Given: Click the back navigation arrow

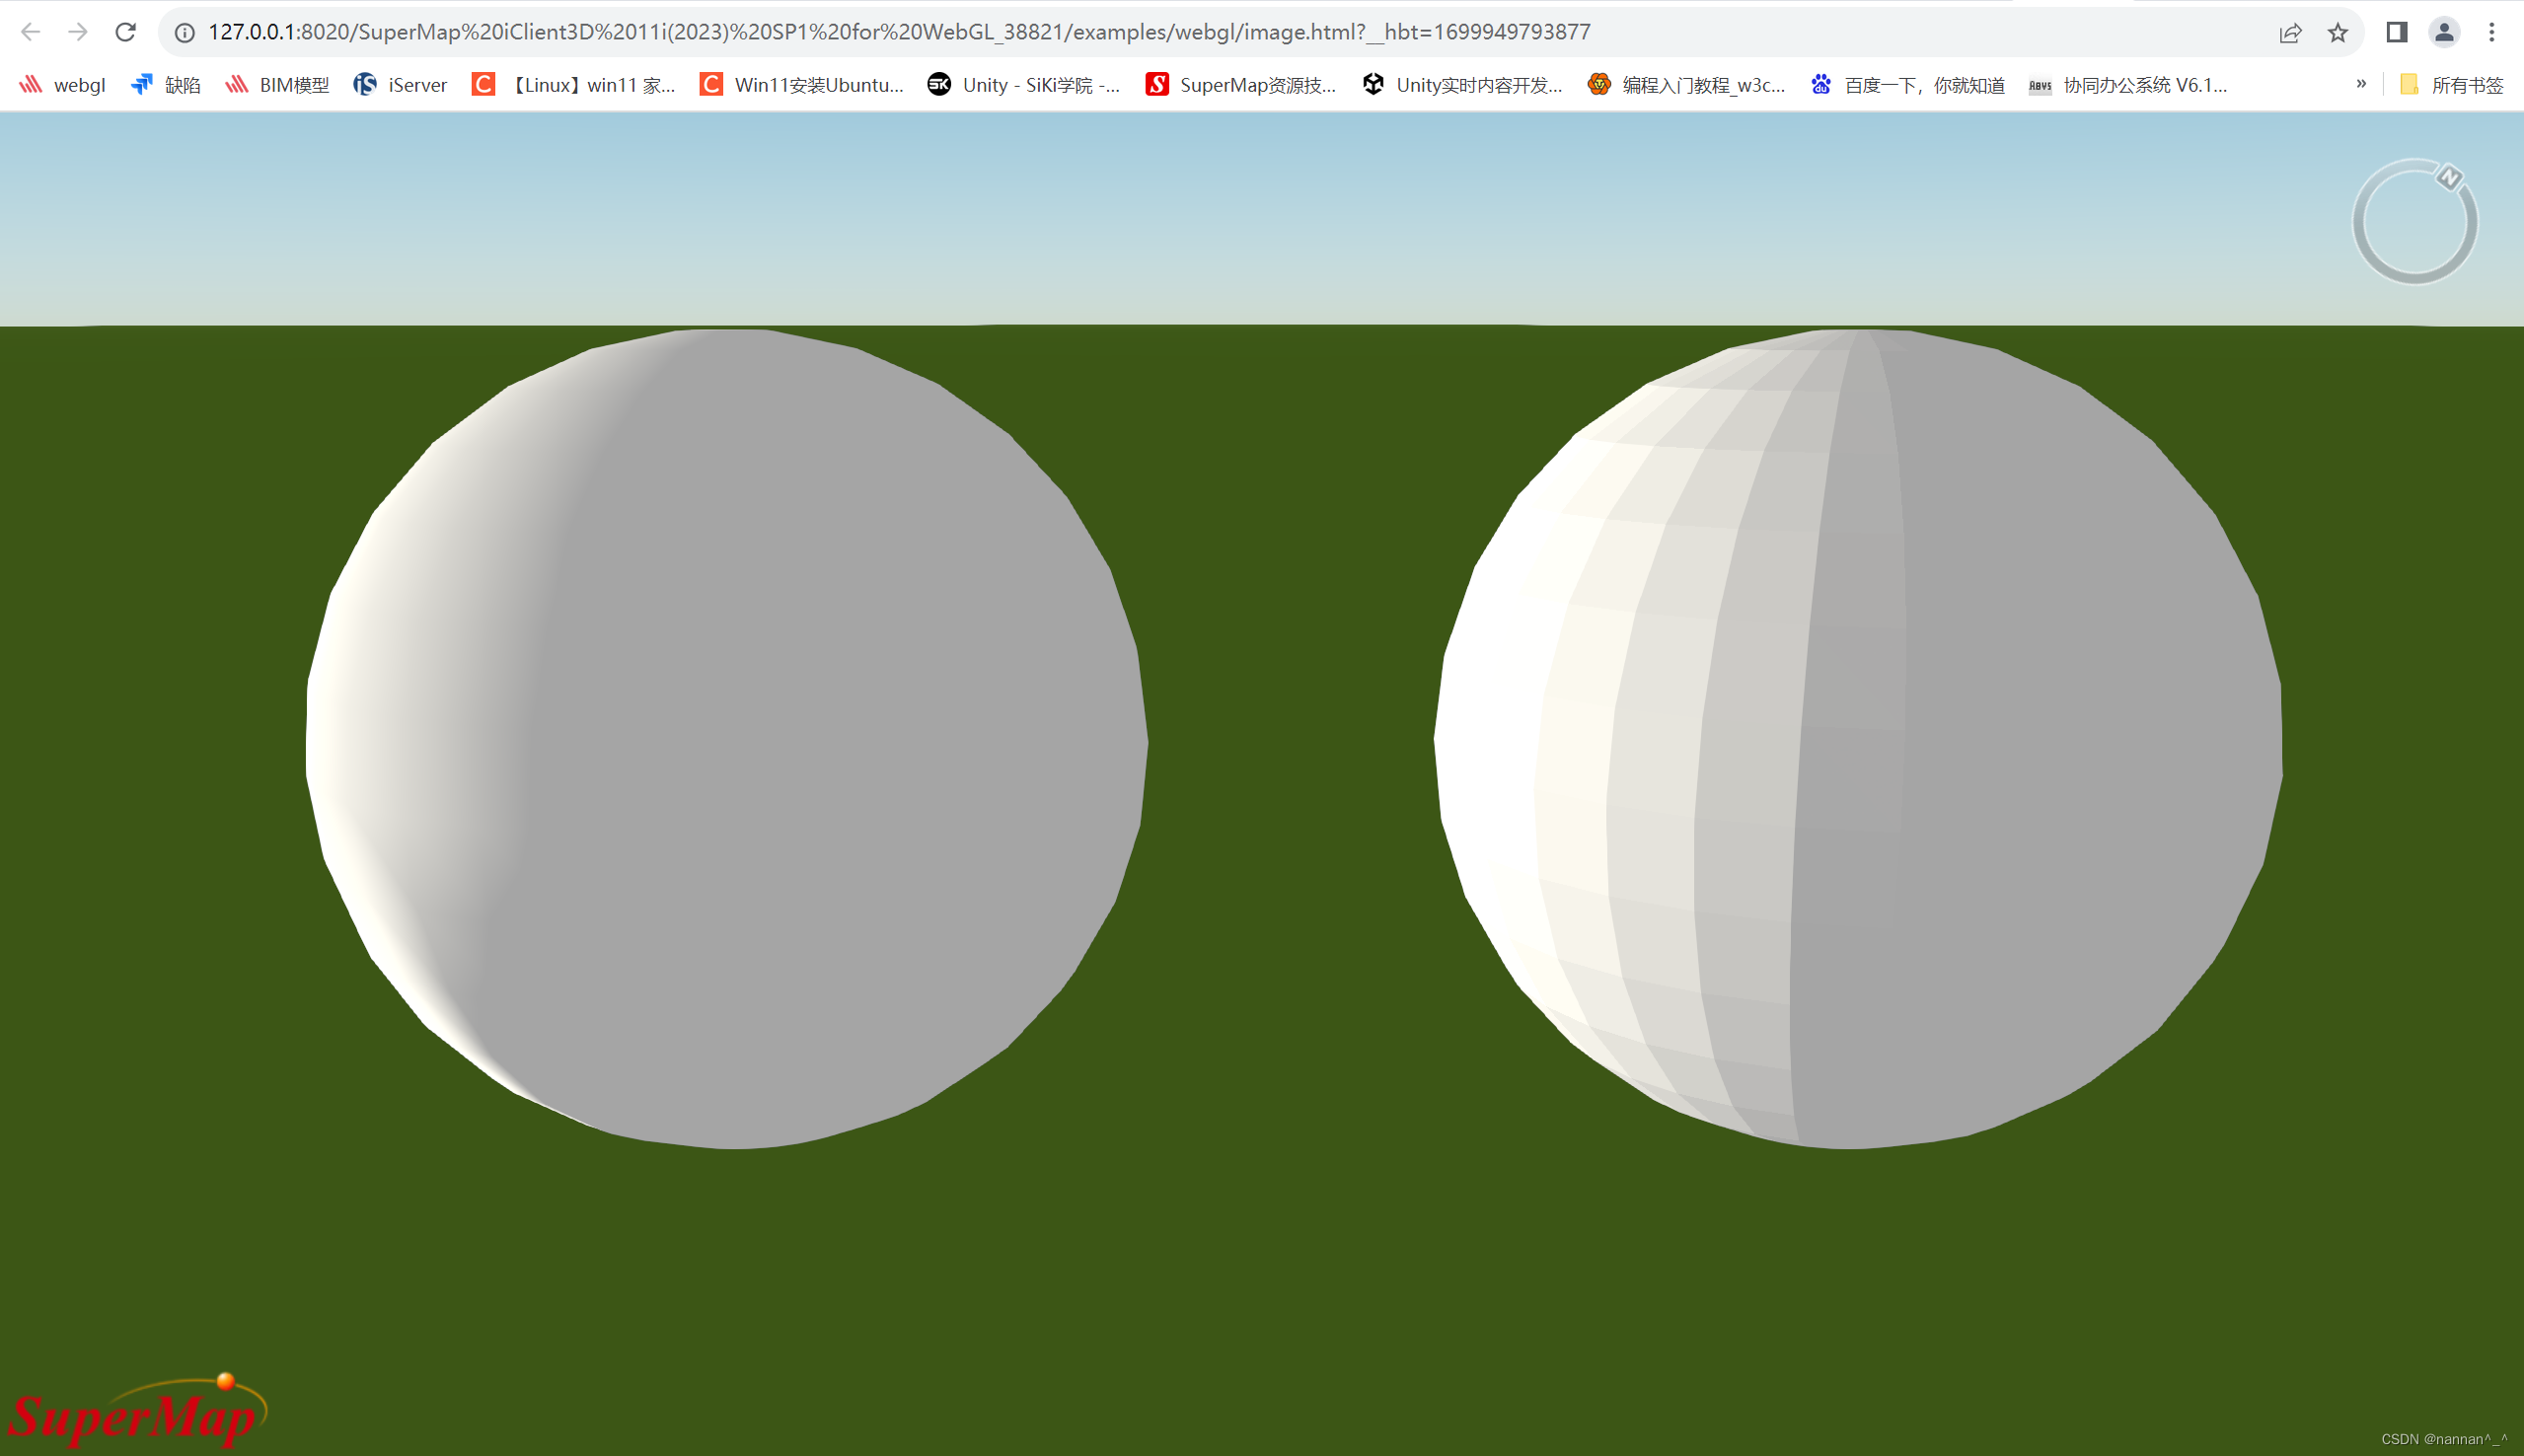Looking at the screenshot, I should pyautogui.click(x=30, y=32).
